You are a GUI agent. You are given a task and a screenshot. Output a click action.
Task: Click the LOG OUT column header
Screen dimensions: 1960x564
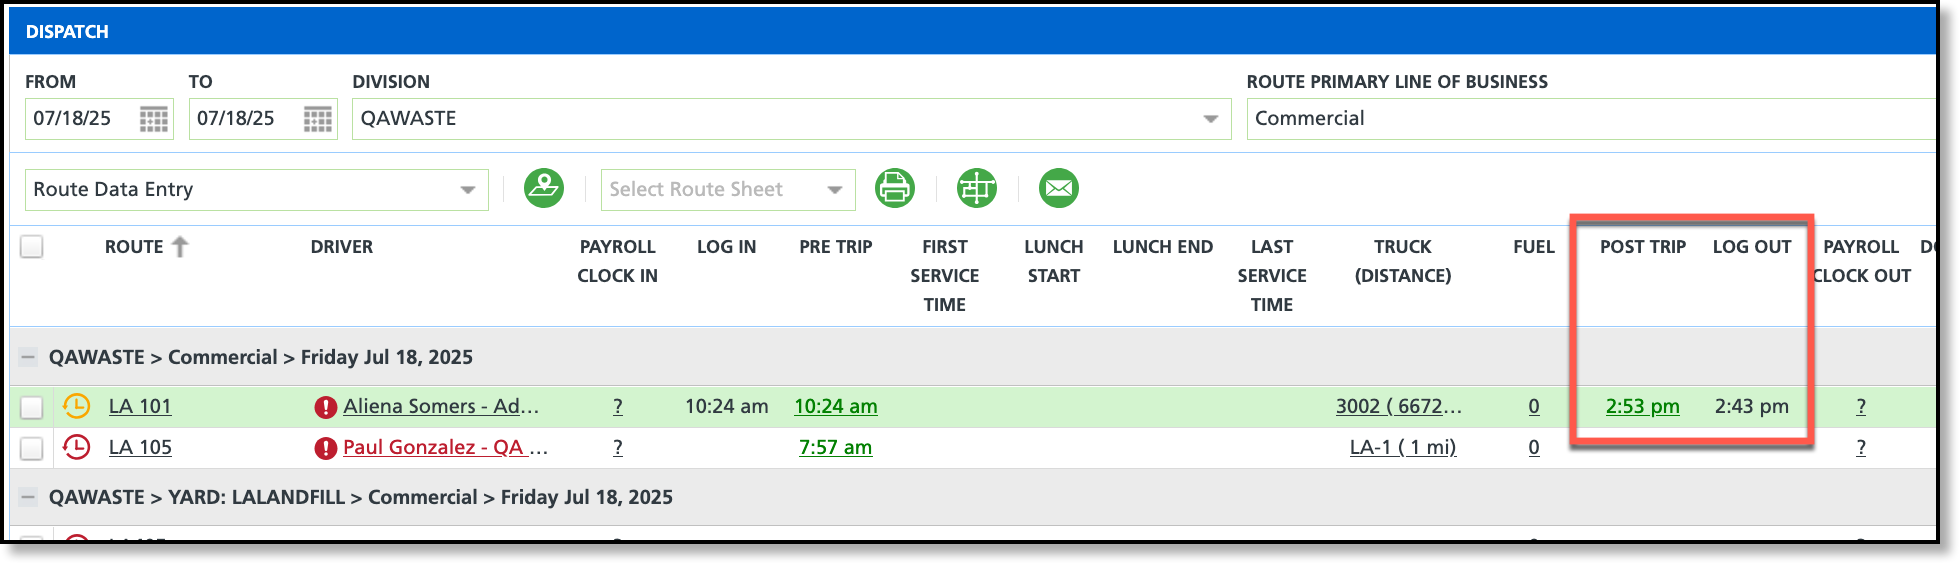tap(1752, 246)
